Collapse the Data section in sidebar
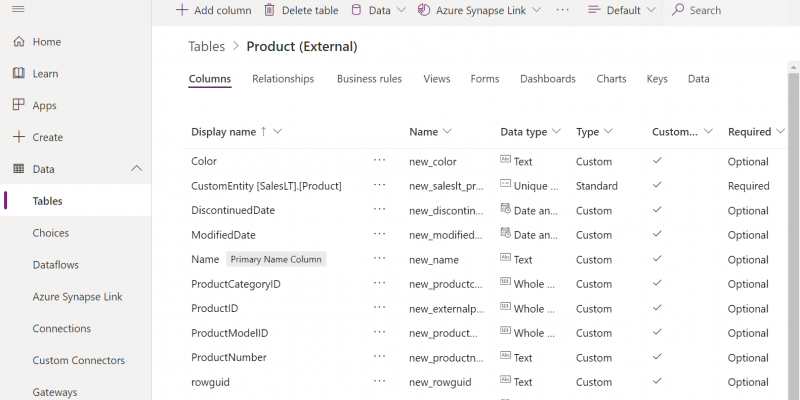This screenshot has height=400, width=800. tap(137, 170)
